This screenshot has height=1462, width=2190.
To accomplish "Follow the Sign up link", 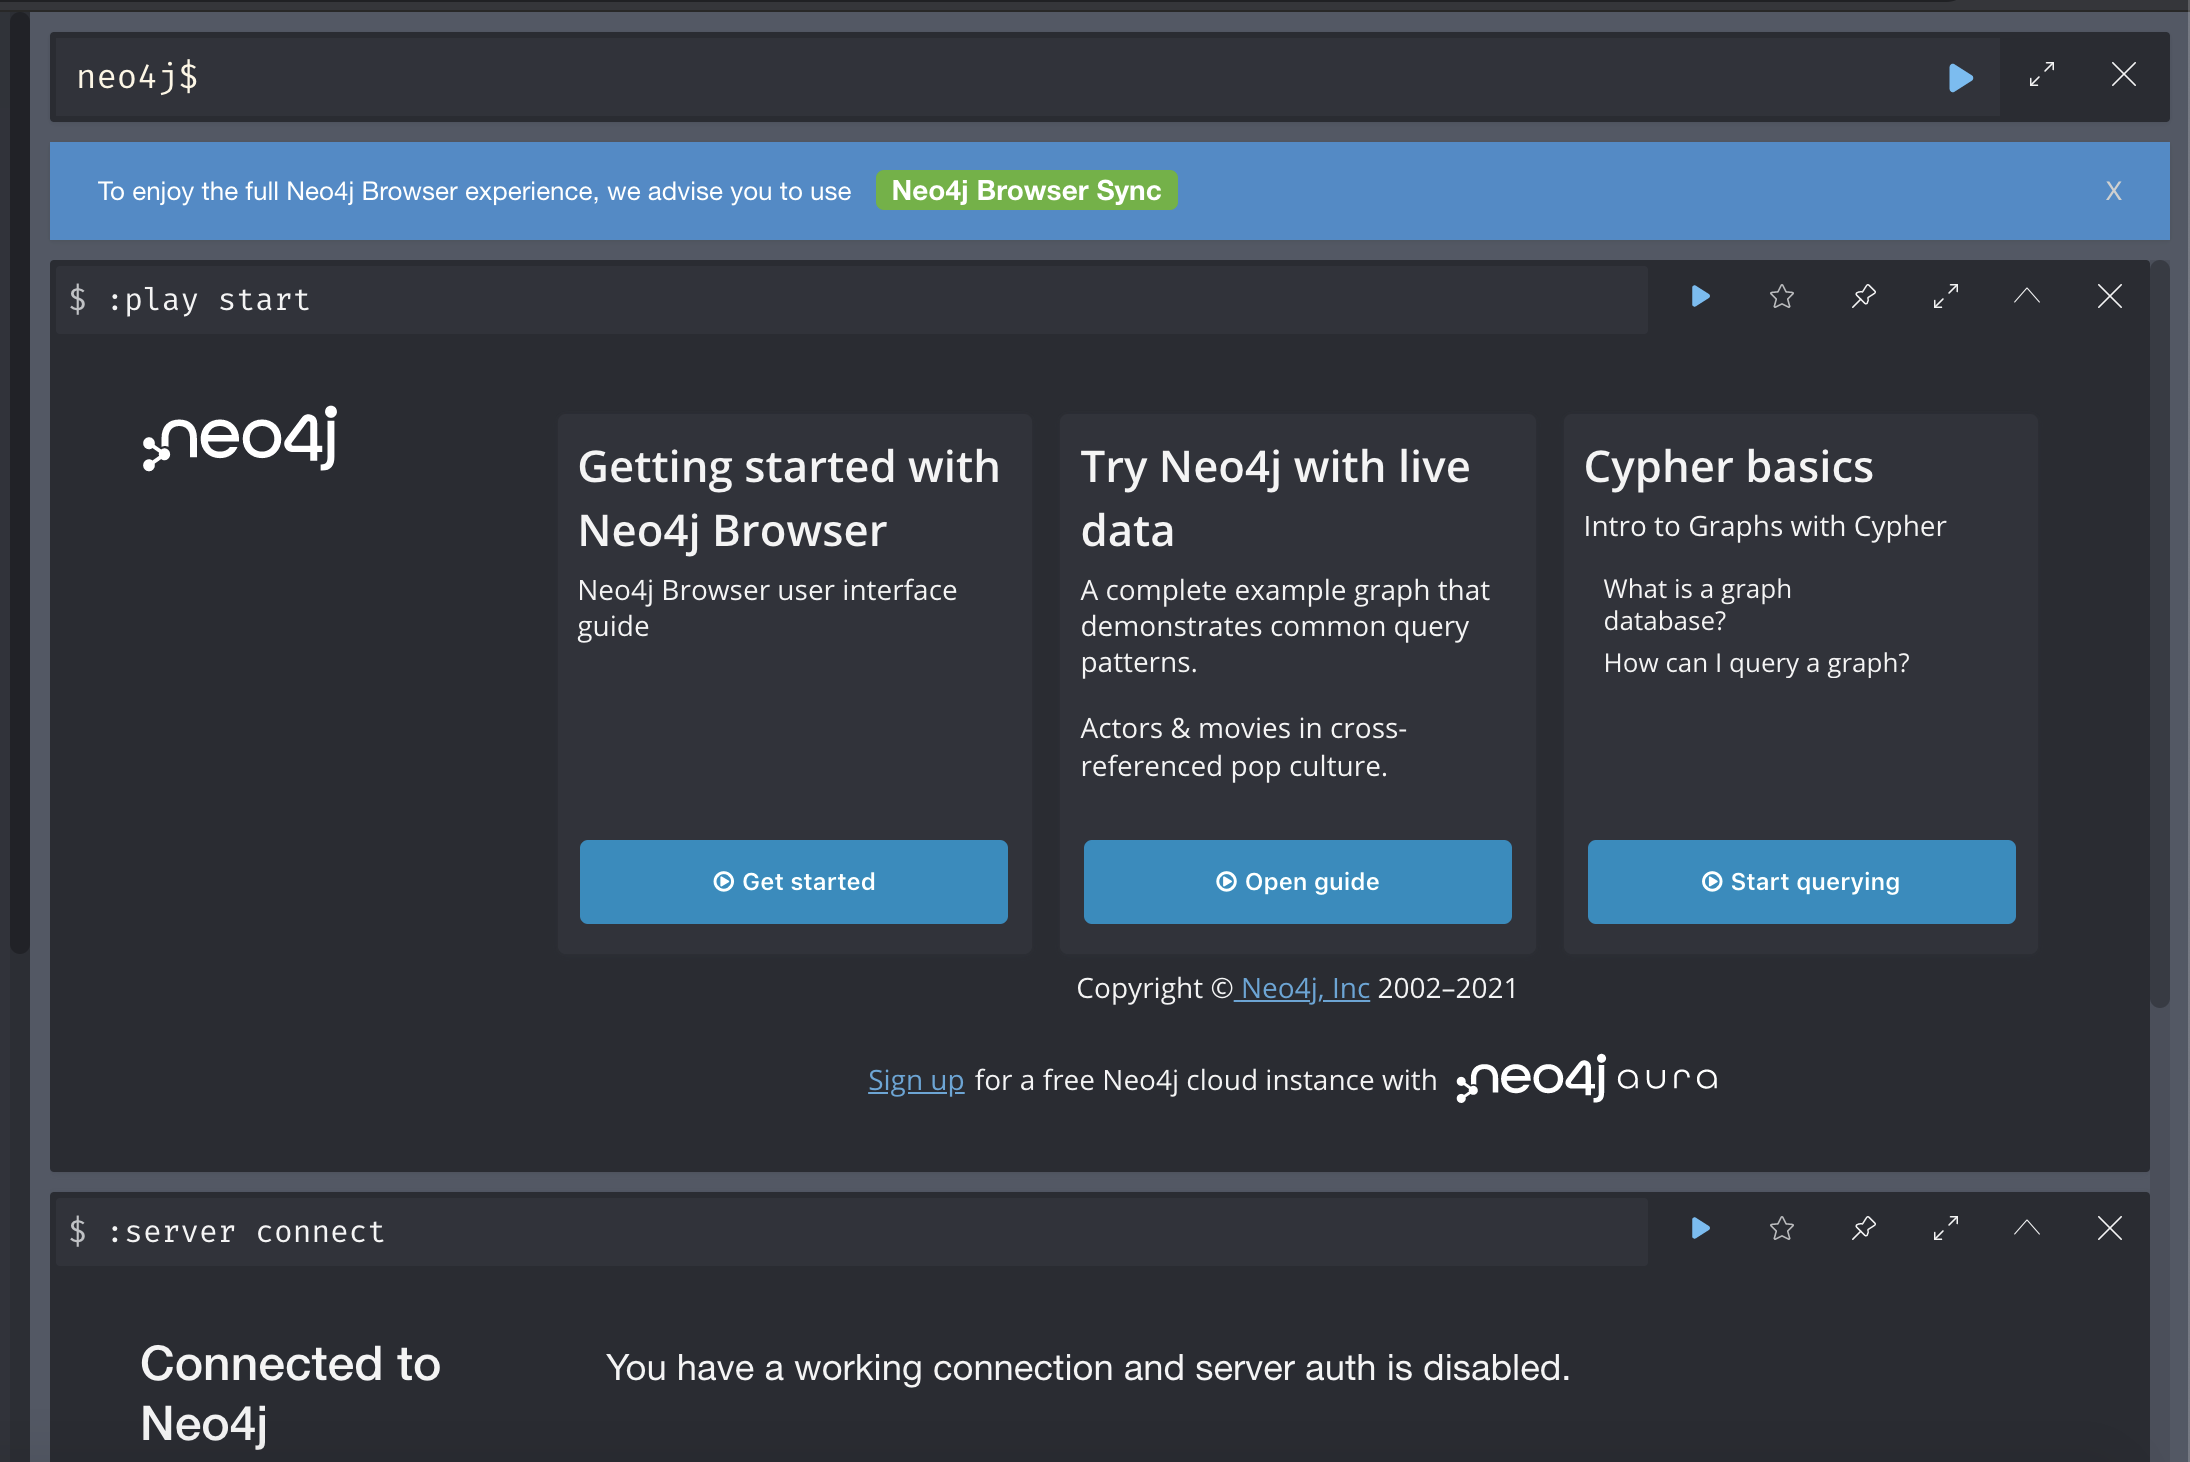I will pyautogui.click(x=915, y=1081).
